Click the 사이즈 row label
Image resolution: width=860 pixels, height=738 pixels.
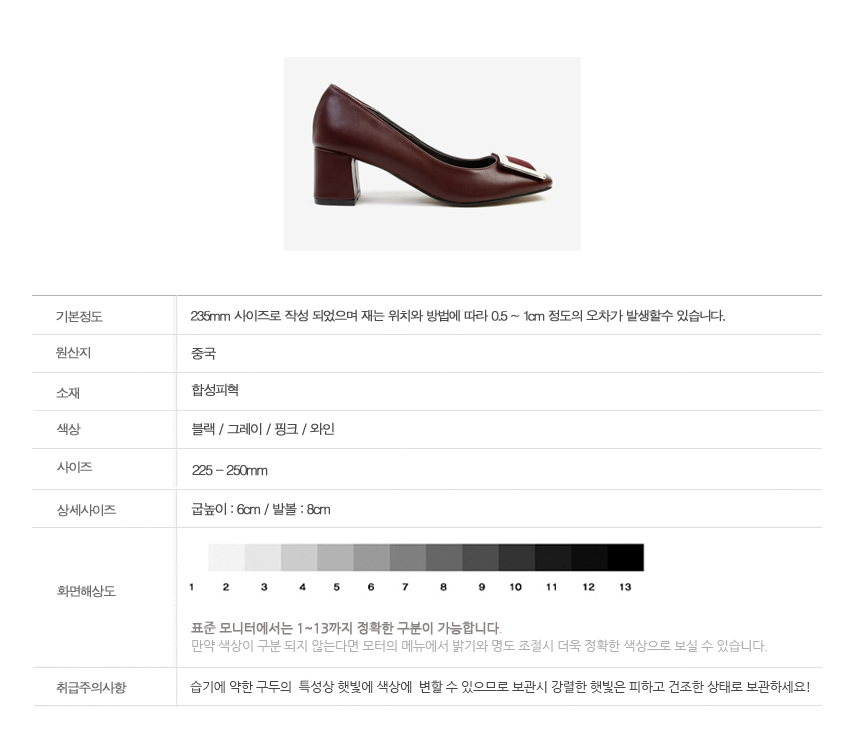pyautogui.click(x=74, y=467)
